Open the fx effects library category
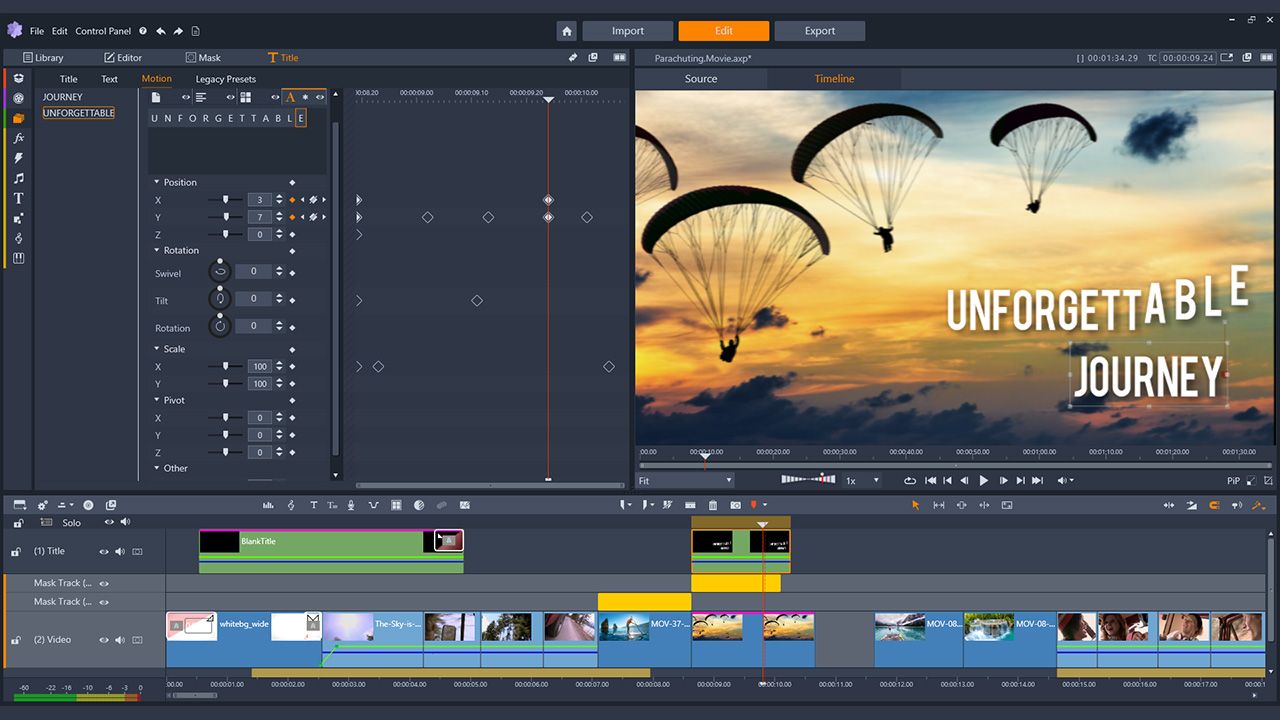 pyautogui.click(x=18, y=138)
